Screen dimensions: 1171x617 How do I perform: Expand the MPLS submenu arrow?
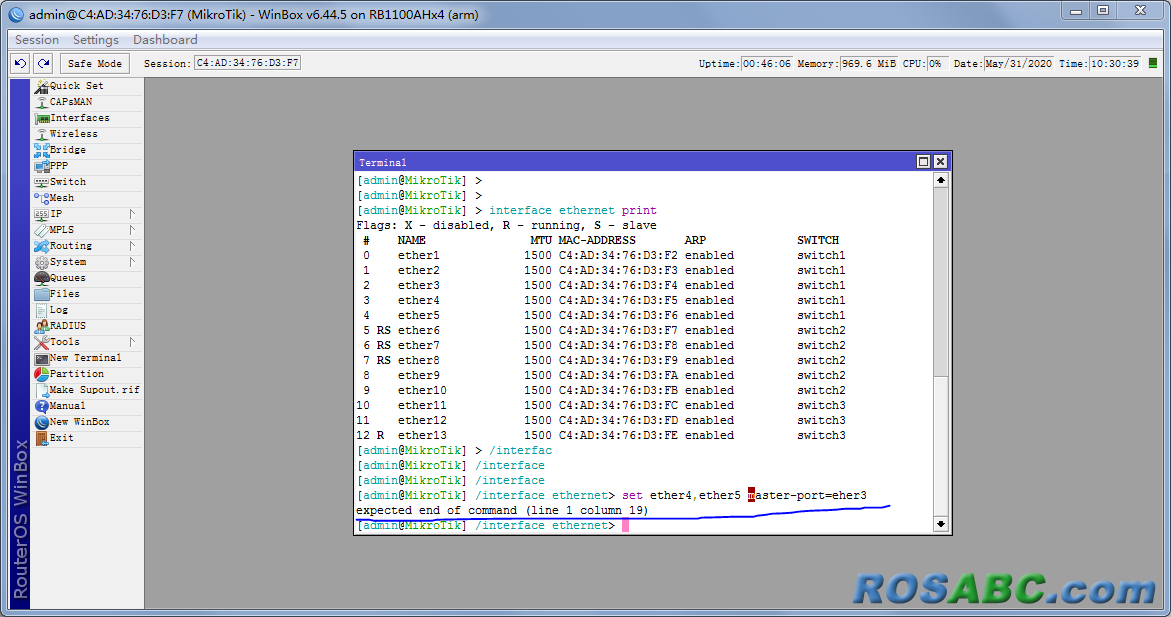click(x=132, y=230)
